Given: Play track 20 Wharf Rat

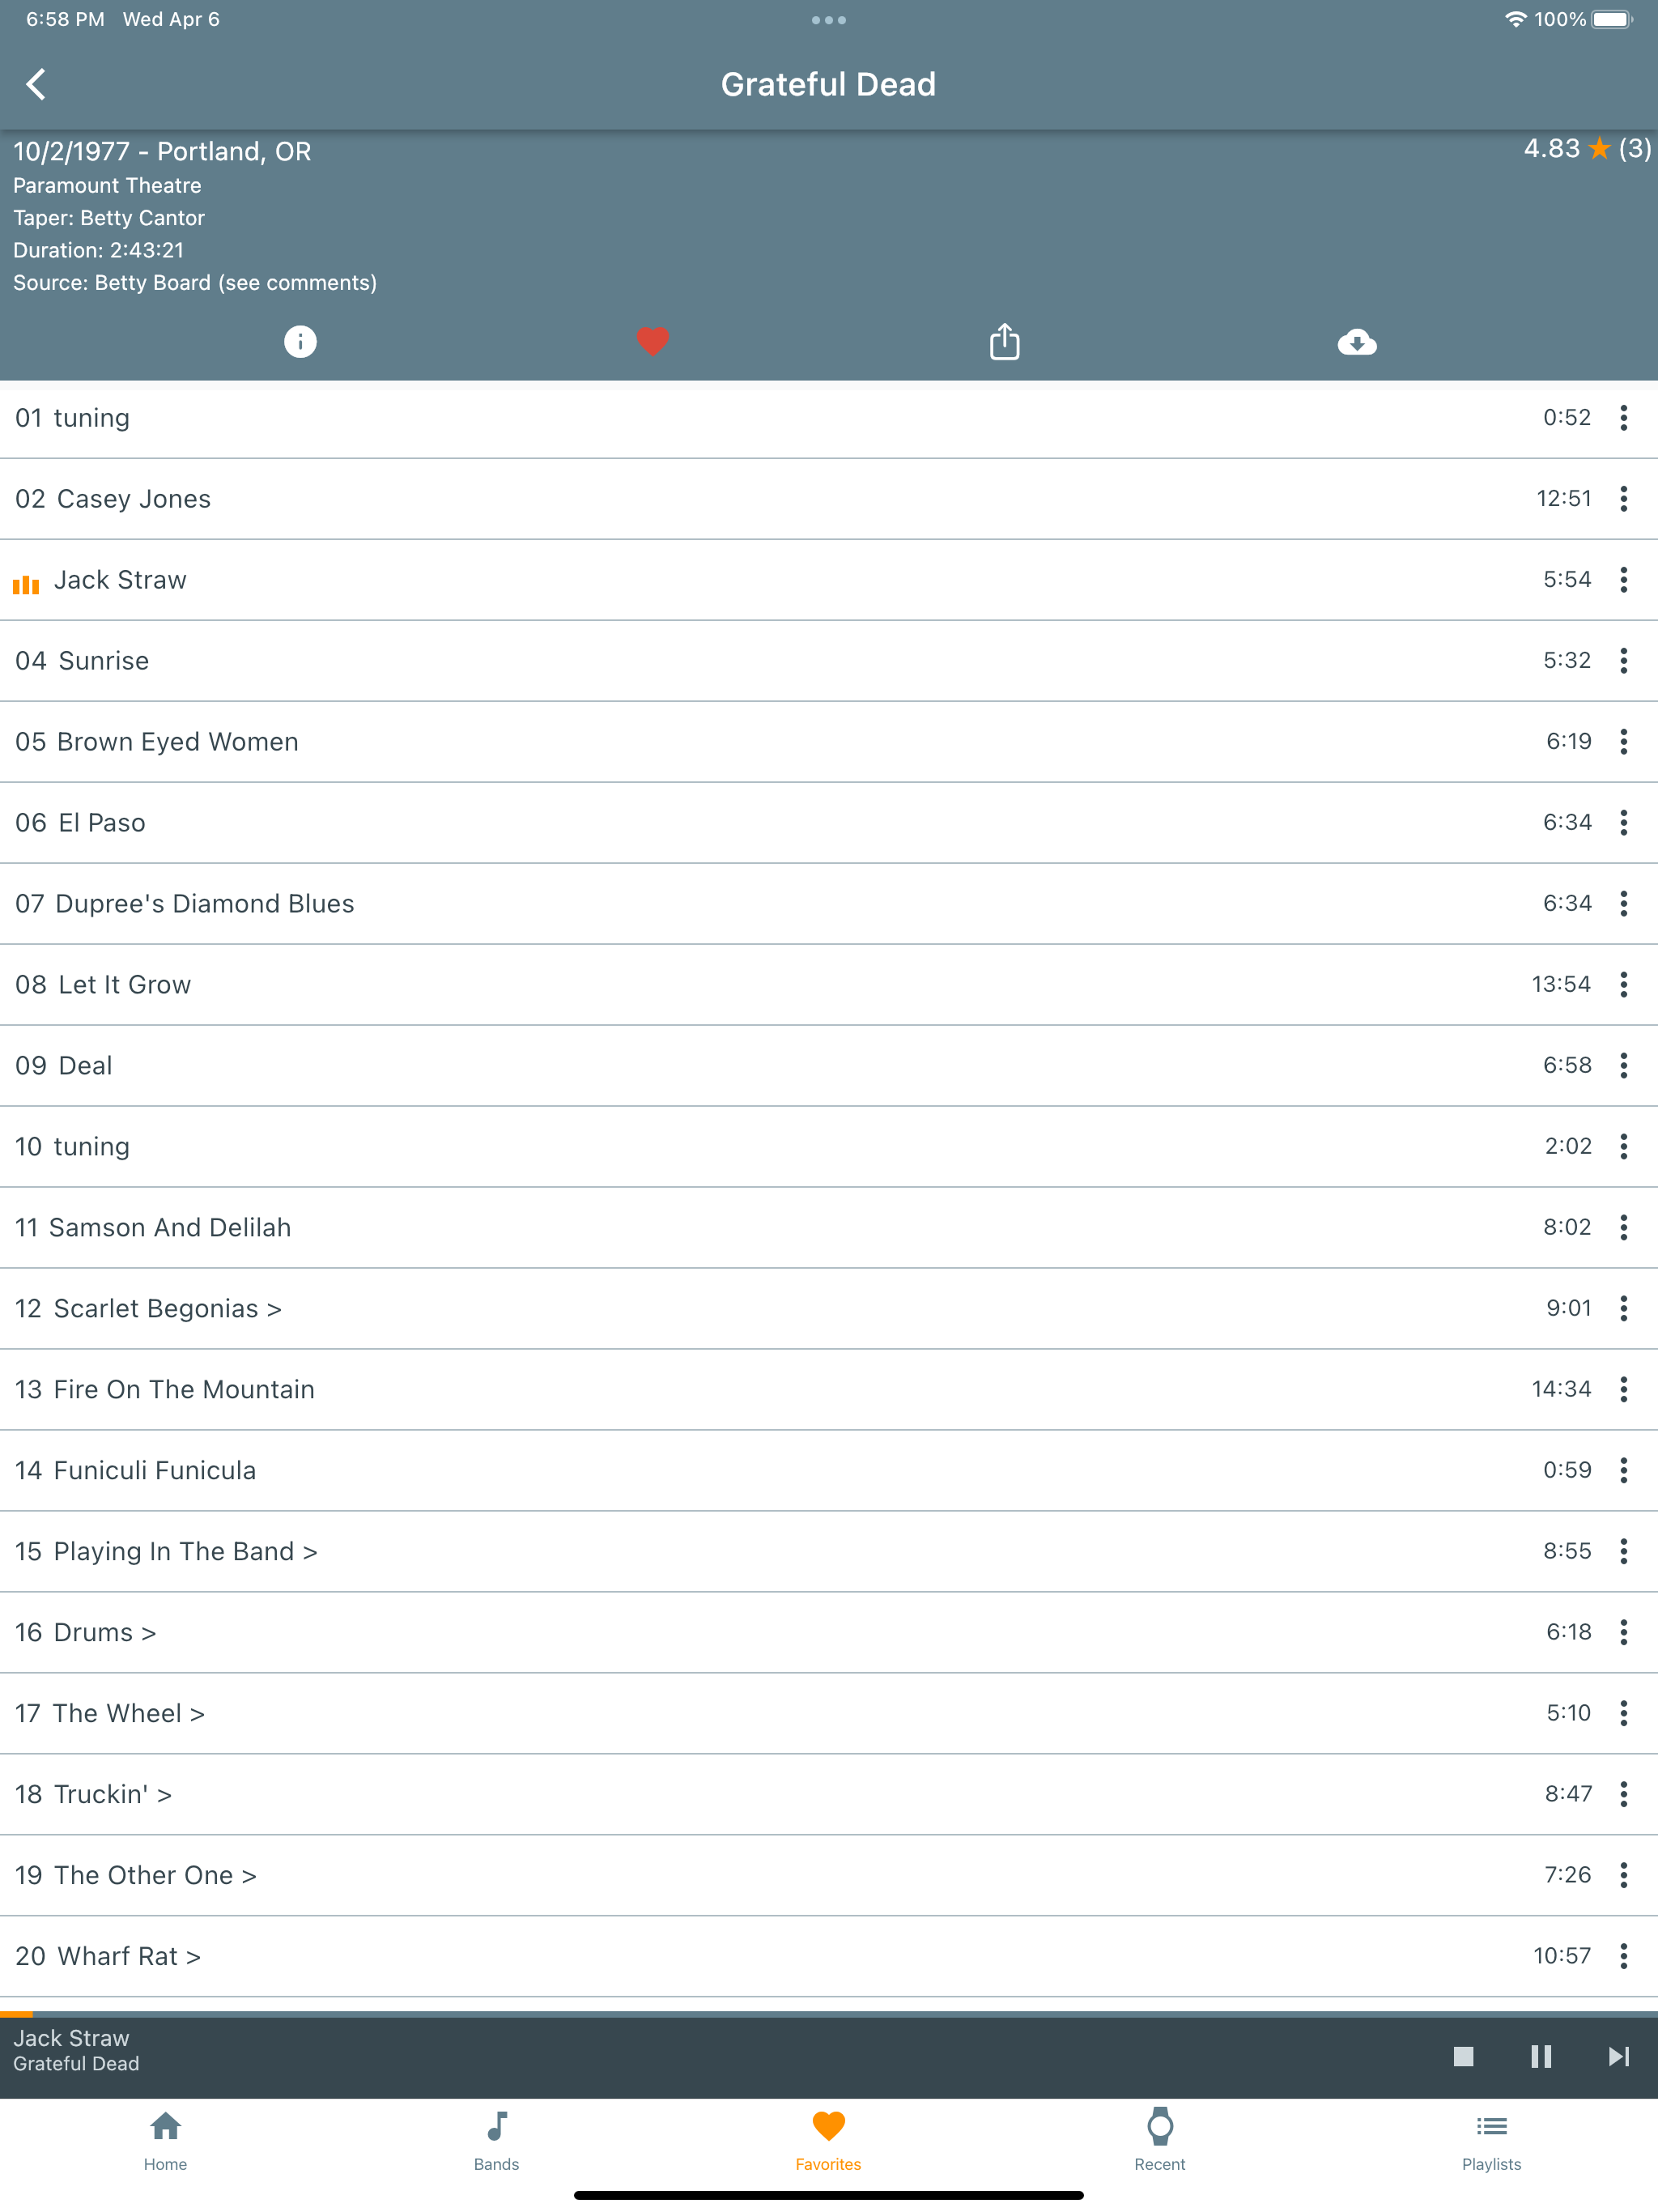Looking at the screenshot, I should pyautogui.click(x=829, y=1957).
